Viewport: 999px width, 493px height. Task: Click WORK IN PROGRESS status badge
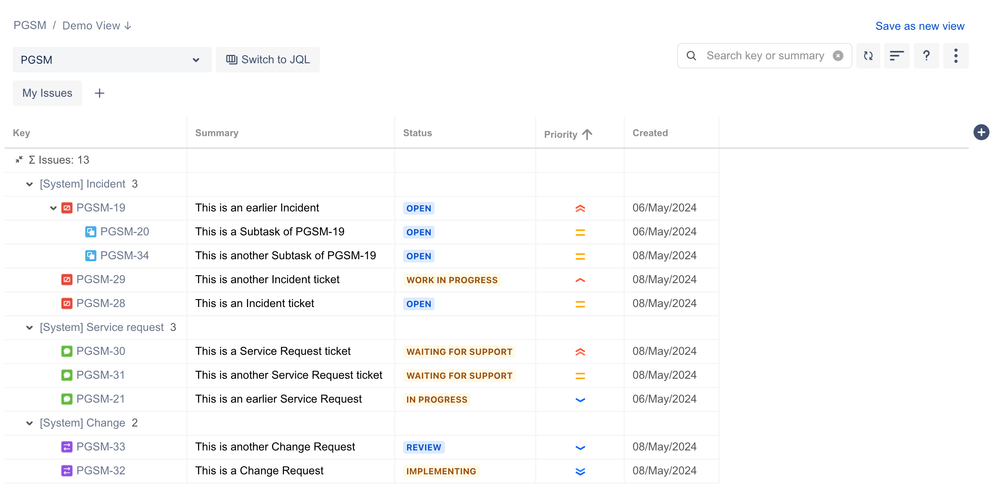click(452, 280)
